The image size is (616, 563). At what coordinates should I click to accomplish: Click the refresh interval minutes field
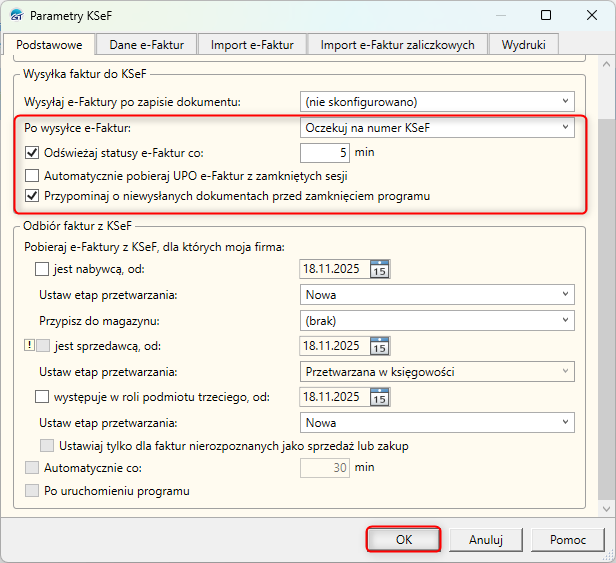point(324,153)
